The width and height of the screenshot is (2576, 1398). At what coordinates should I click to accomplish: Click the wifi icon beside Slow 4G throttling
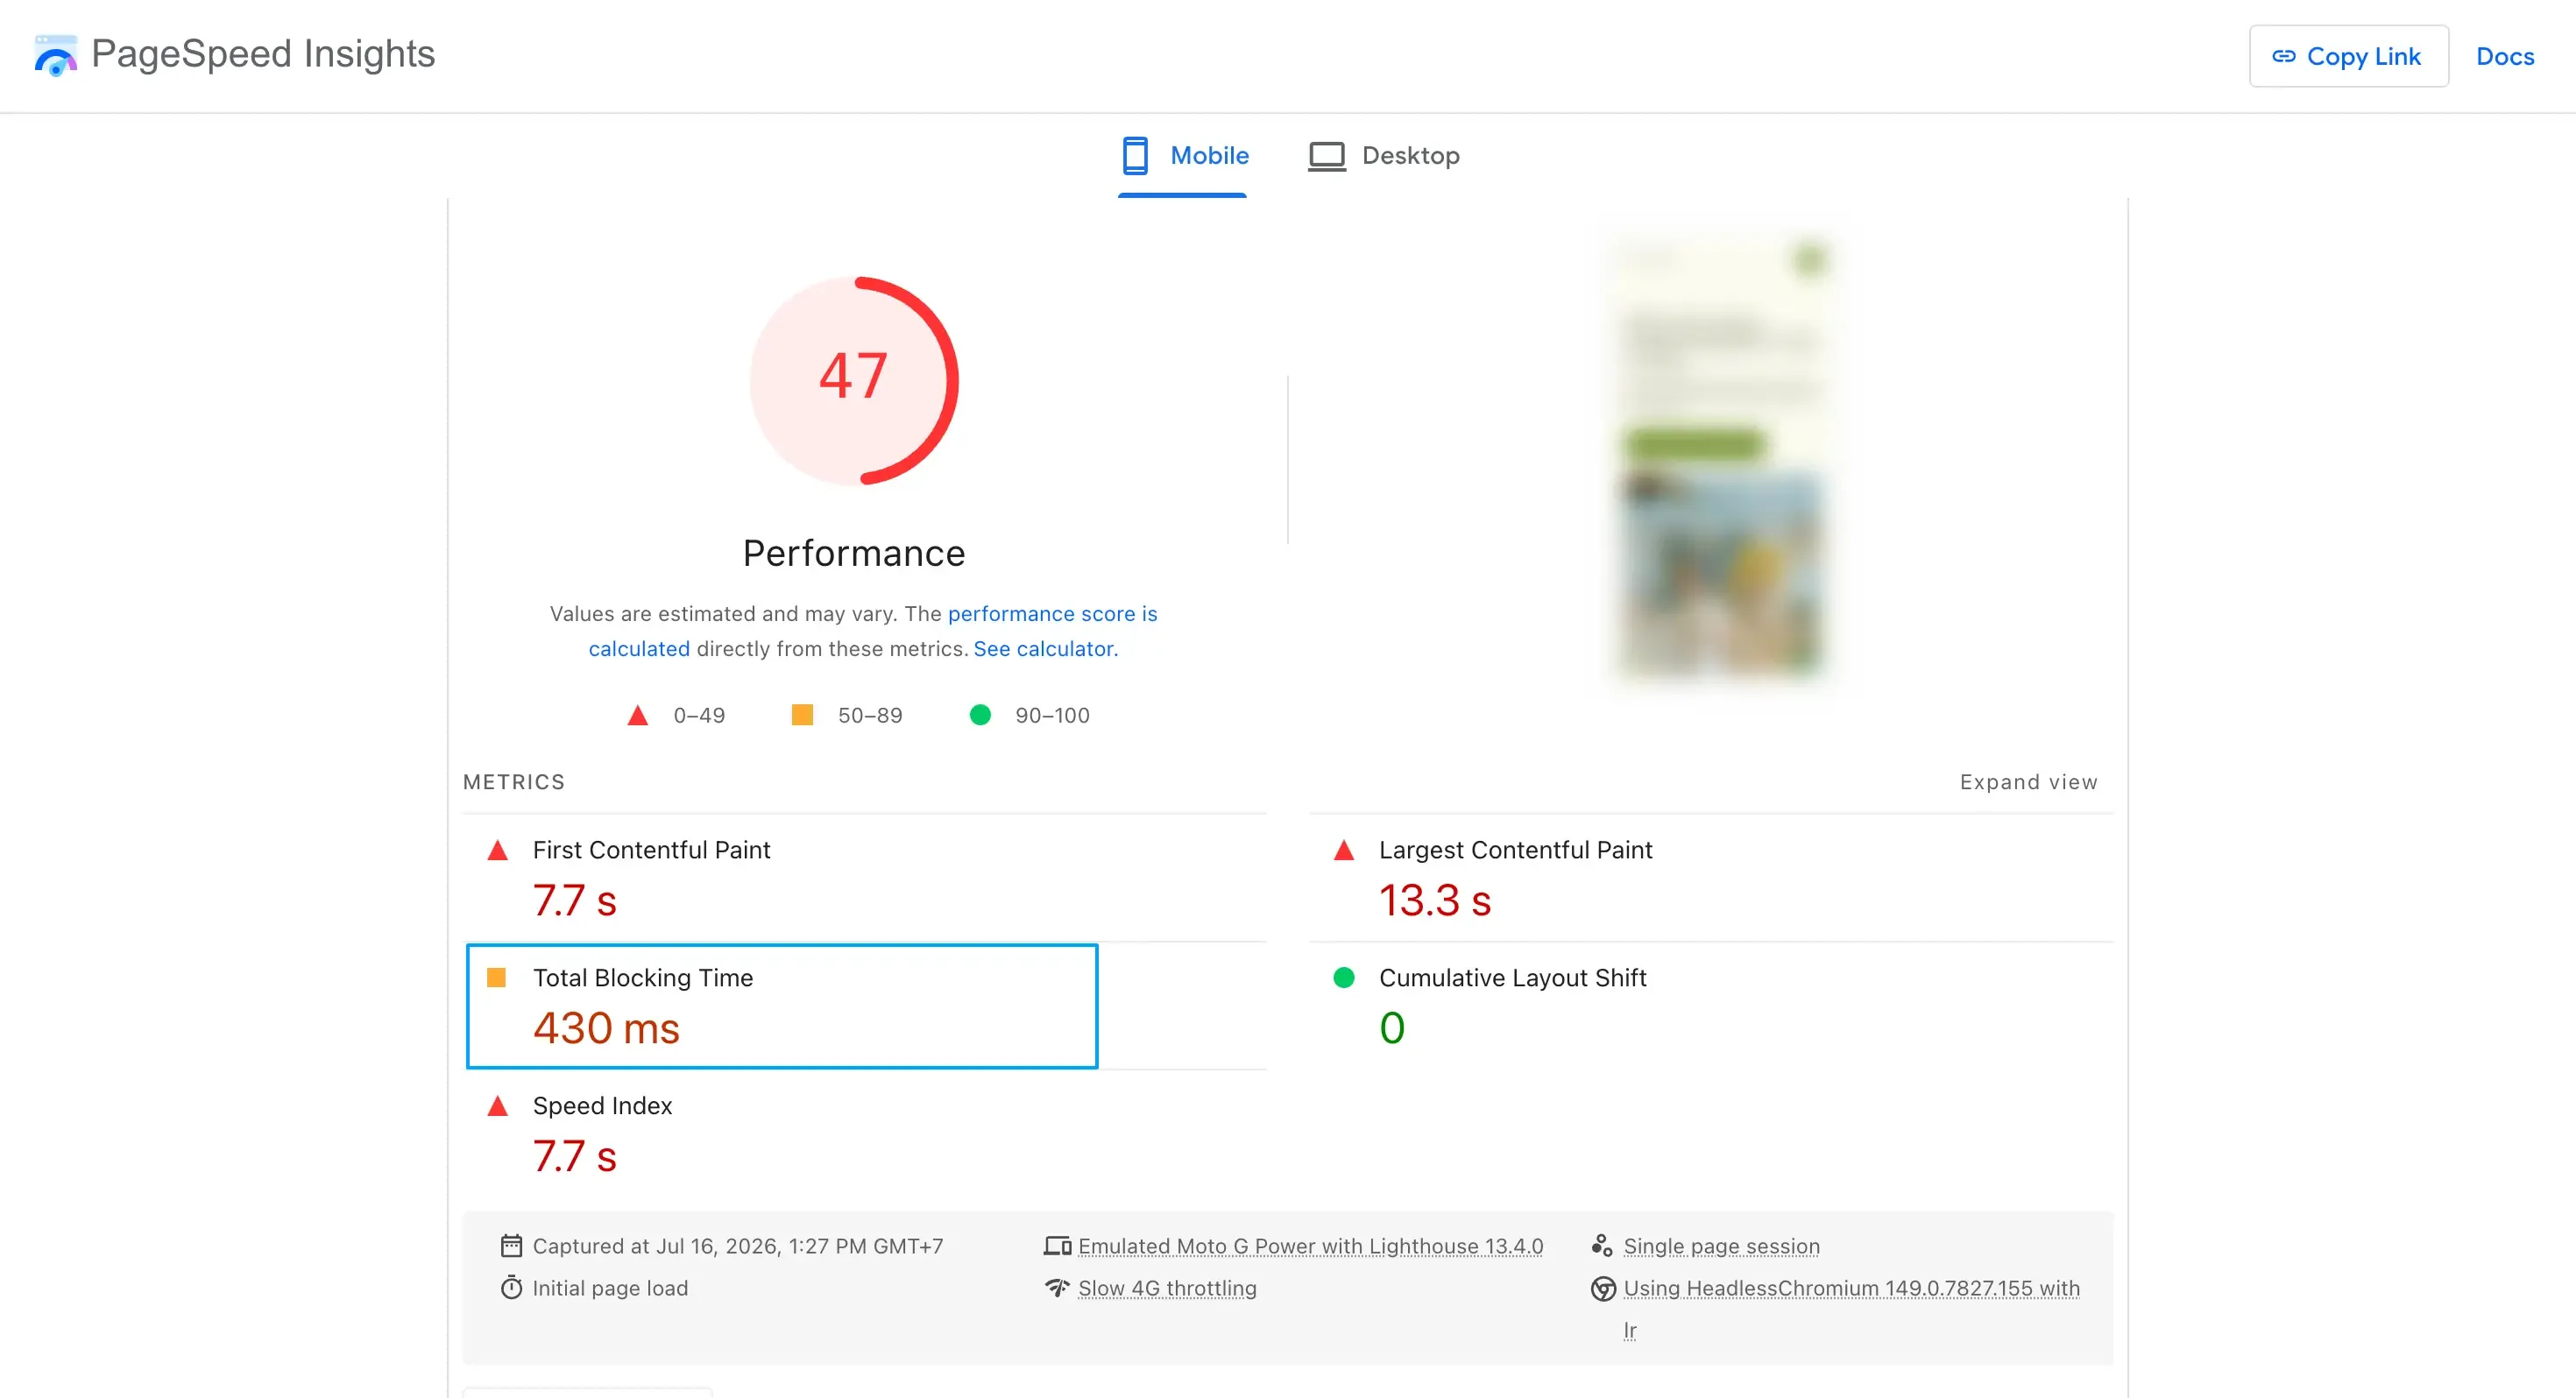tap(1057, 1288)
